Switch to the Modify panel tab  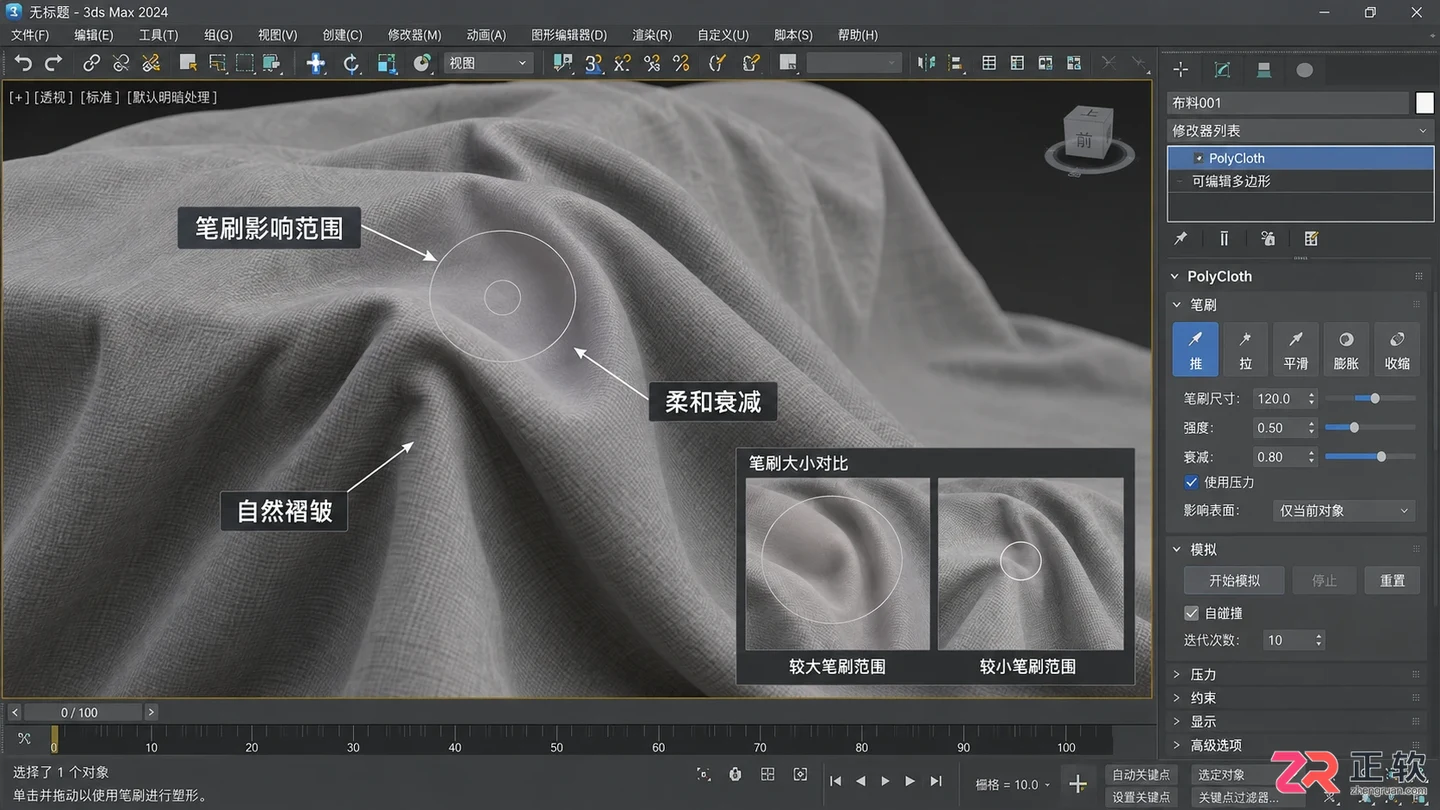(x=1222, y=70)
